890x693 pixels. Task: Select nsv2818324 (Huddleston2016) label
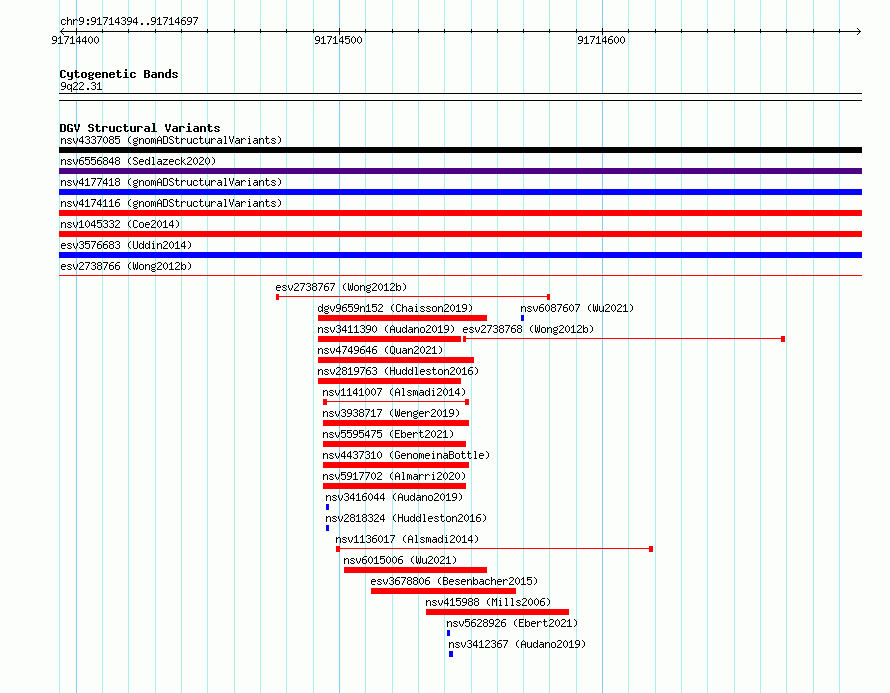[406, 518]
